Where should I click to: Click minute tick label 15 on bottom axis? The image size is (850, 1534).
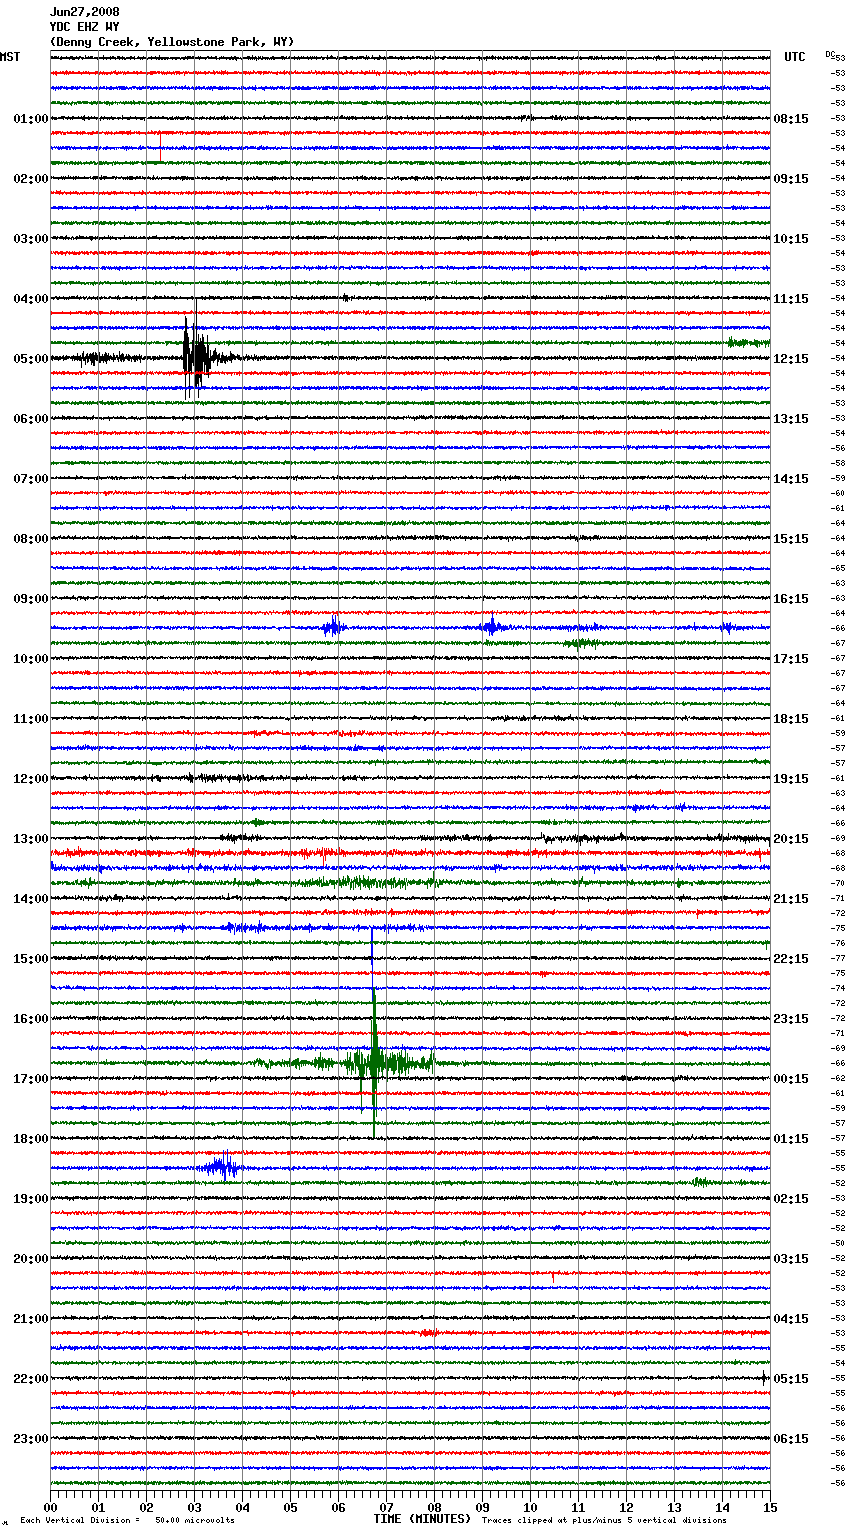(769, 1507)
